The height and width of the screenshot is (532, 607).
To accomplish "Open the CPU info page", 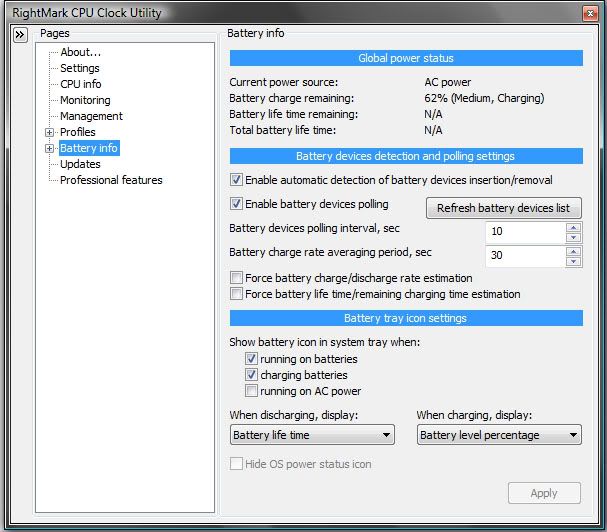I will coord(81,84).
